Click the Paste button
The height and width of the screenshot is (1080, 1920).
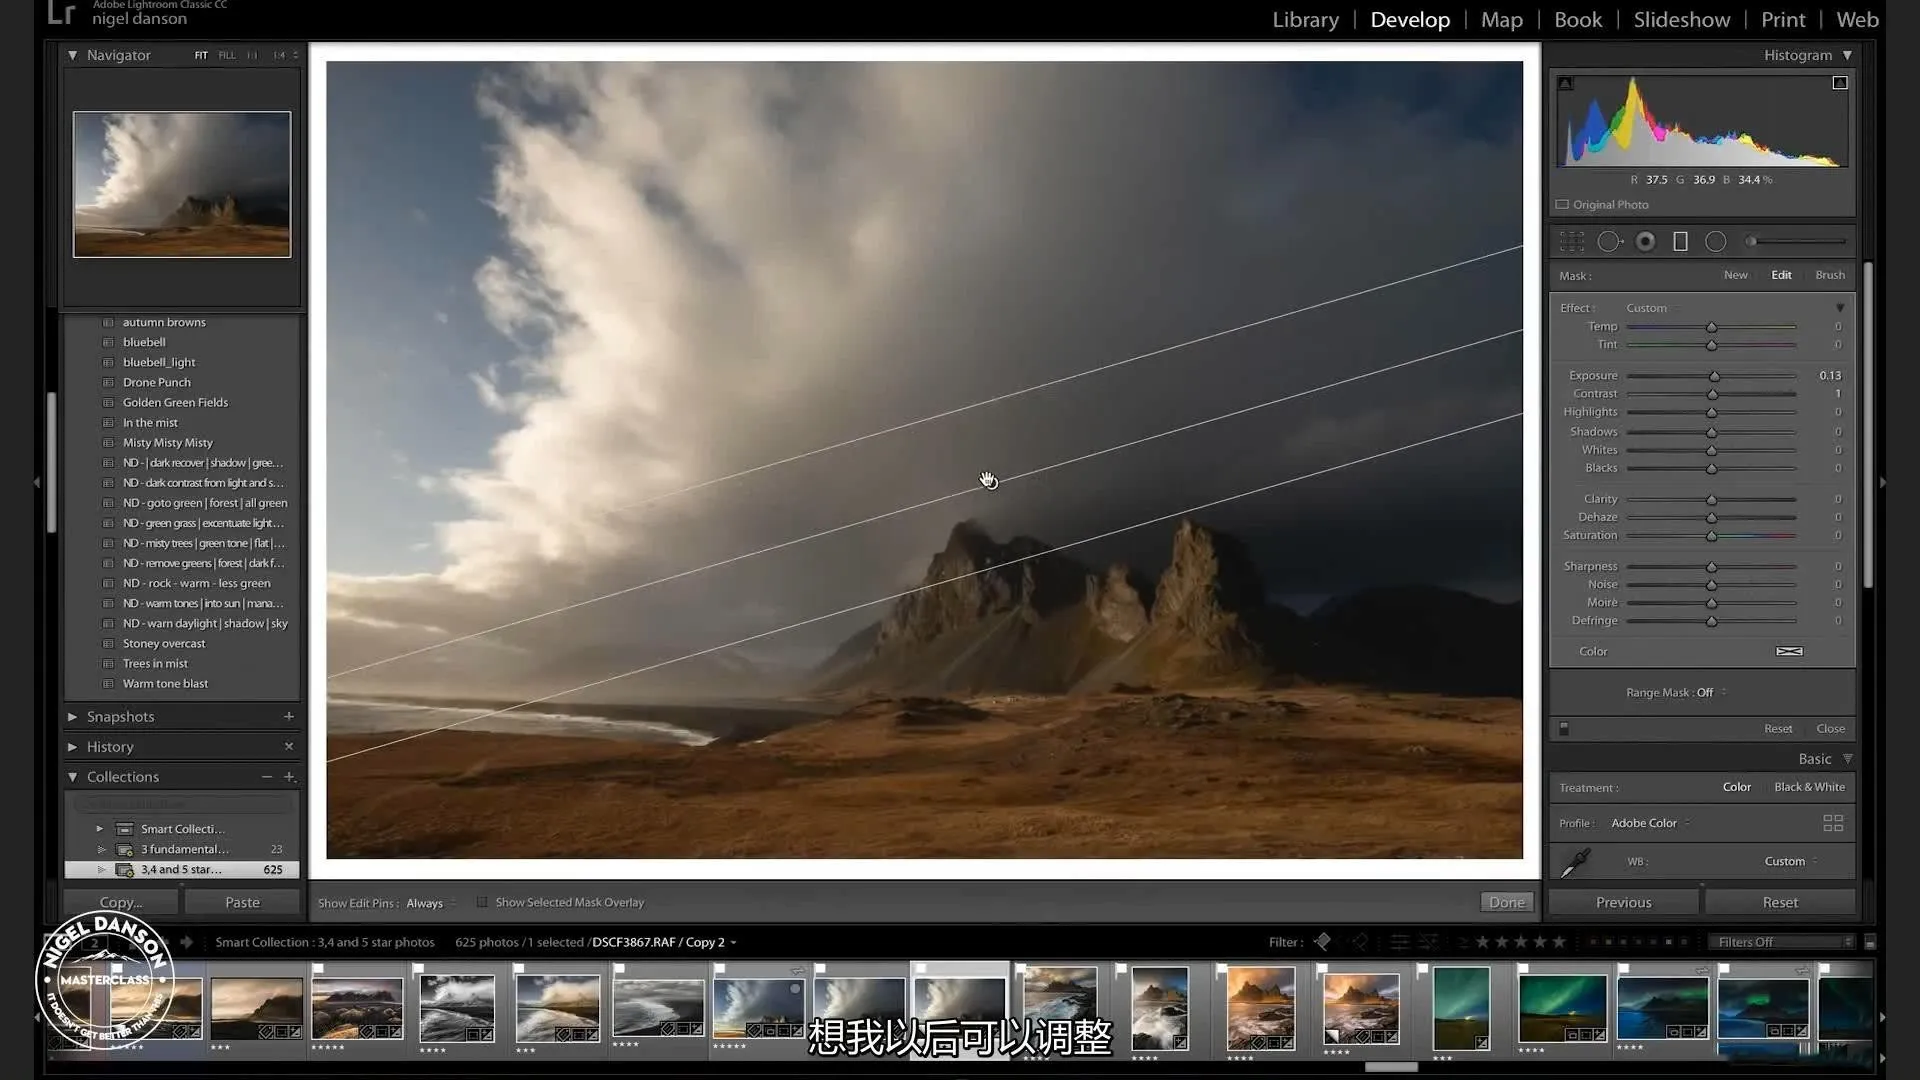242,902
